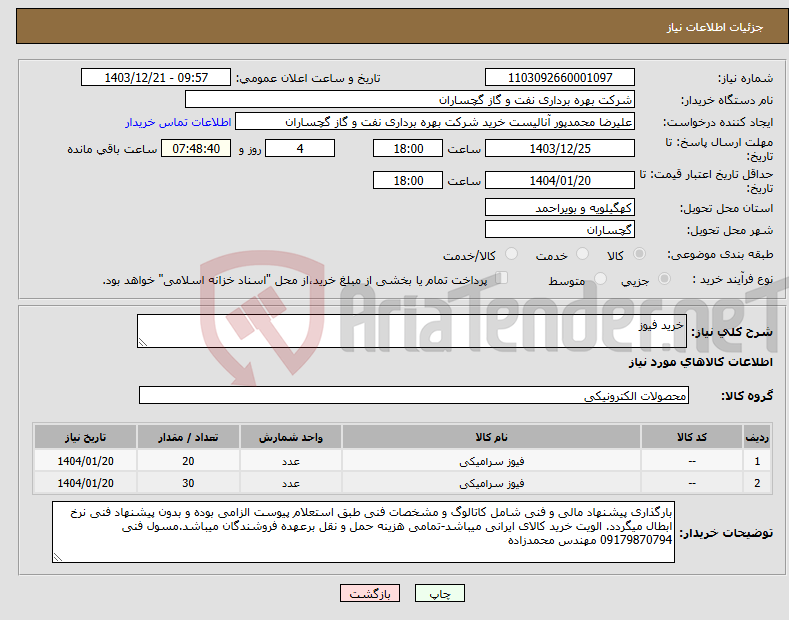Click remaining time field 07:48:40
The height and width of the screenshot is (620, 789).
point(196,148)
